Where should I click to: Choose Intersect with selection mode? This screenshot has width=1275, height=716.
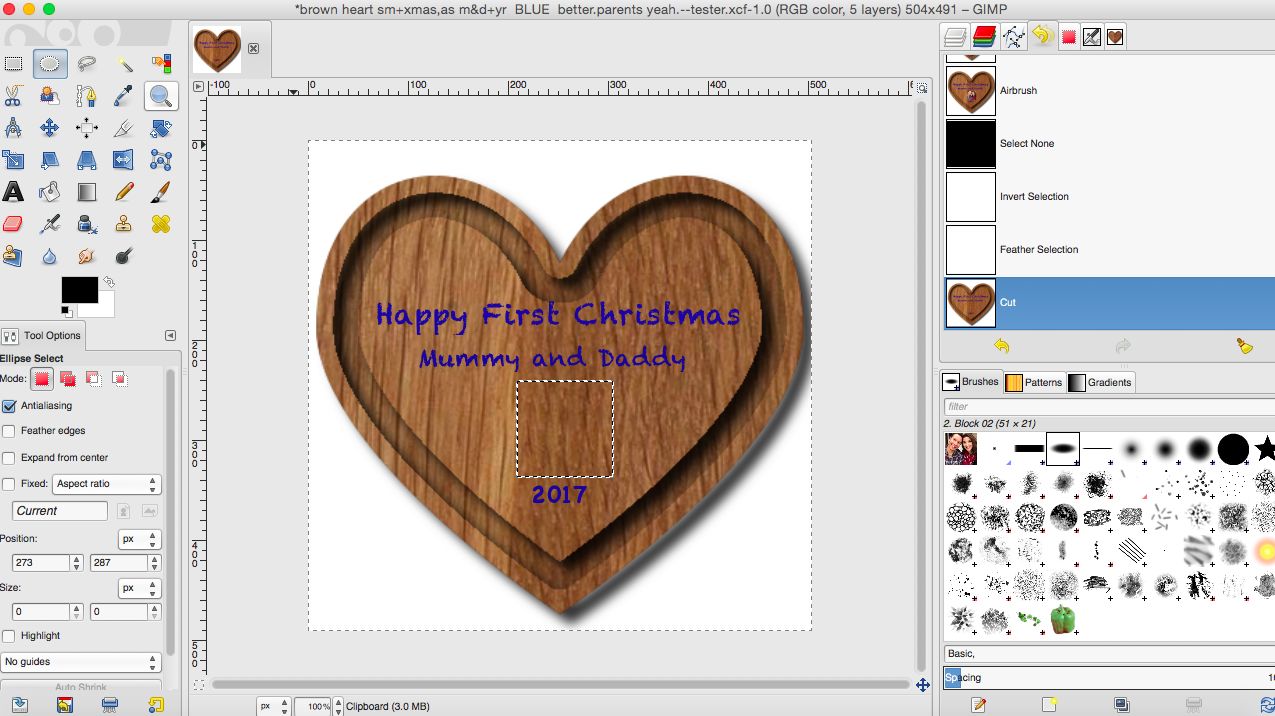(x=119, y=379)
